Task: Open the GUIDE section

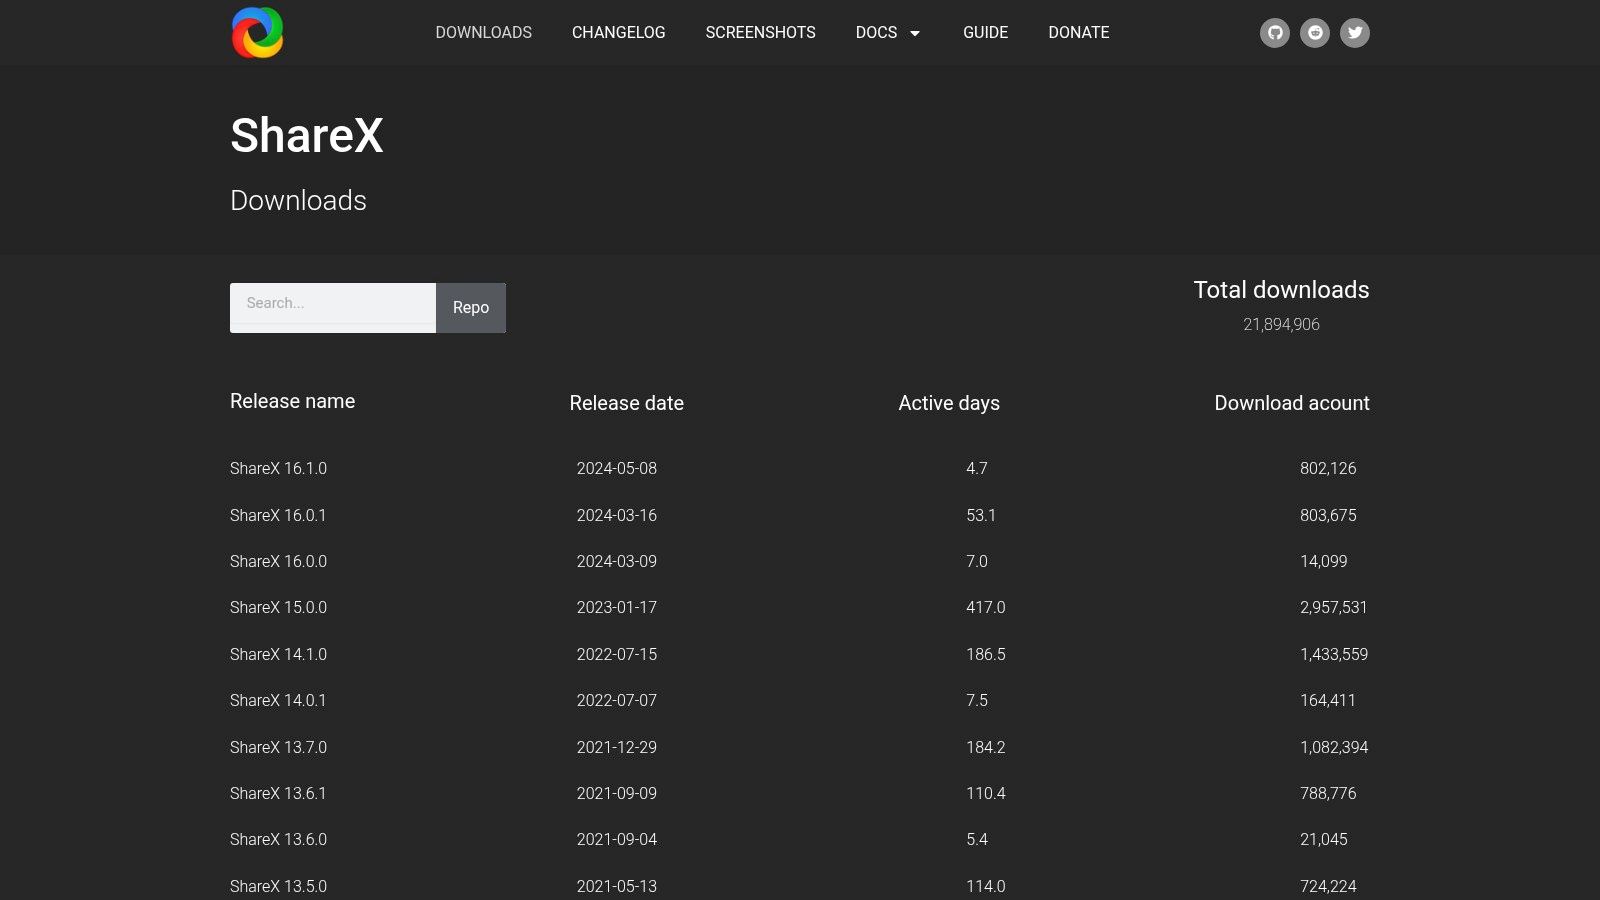Action: pos(985,32)
